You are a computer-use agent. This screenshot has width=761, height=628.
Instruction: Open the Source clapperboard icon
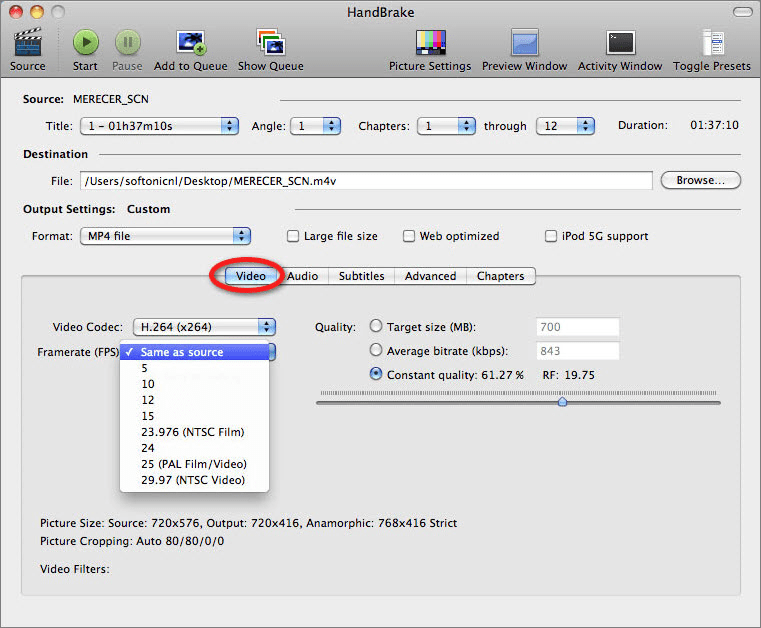(28, 43)
